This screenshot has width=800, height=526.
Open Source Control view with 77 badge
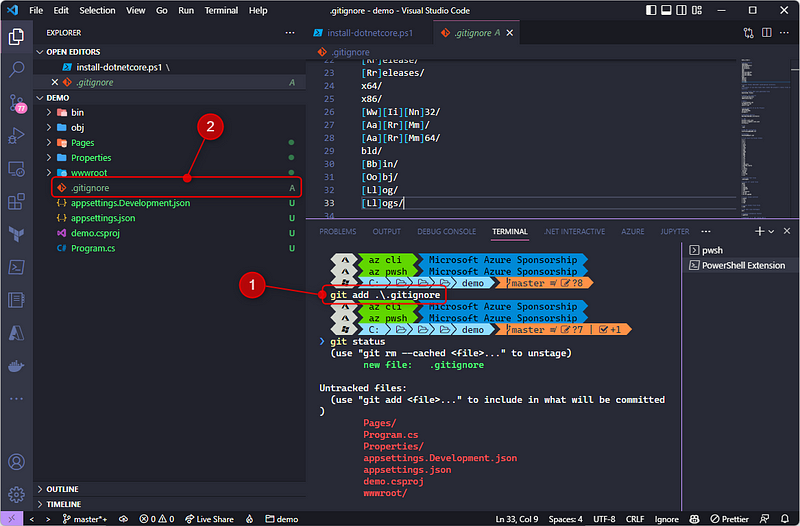click(16, 103)
